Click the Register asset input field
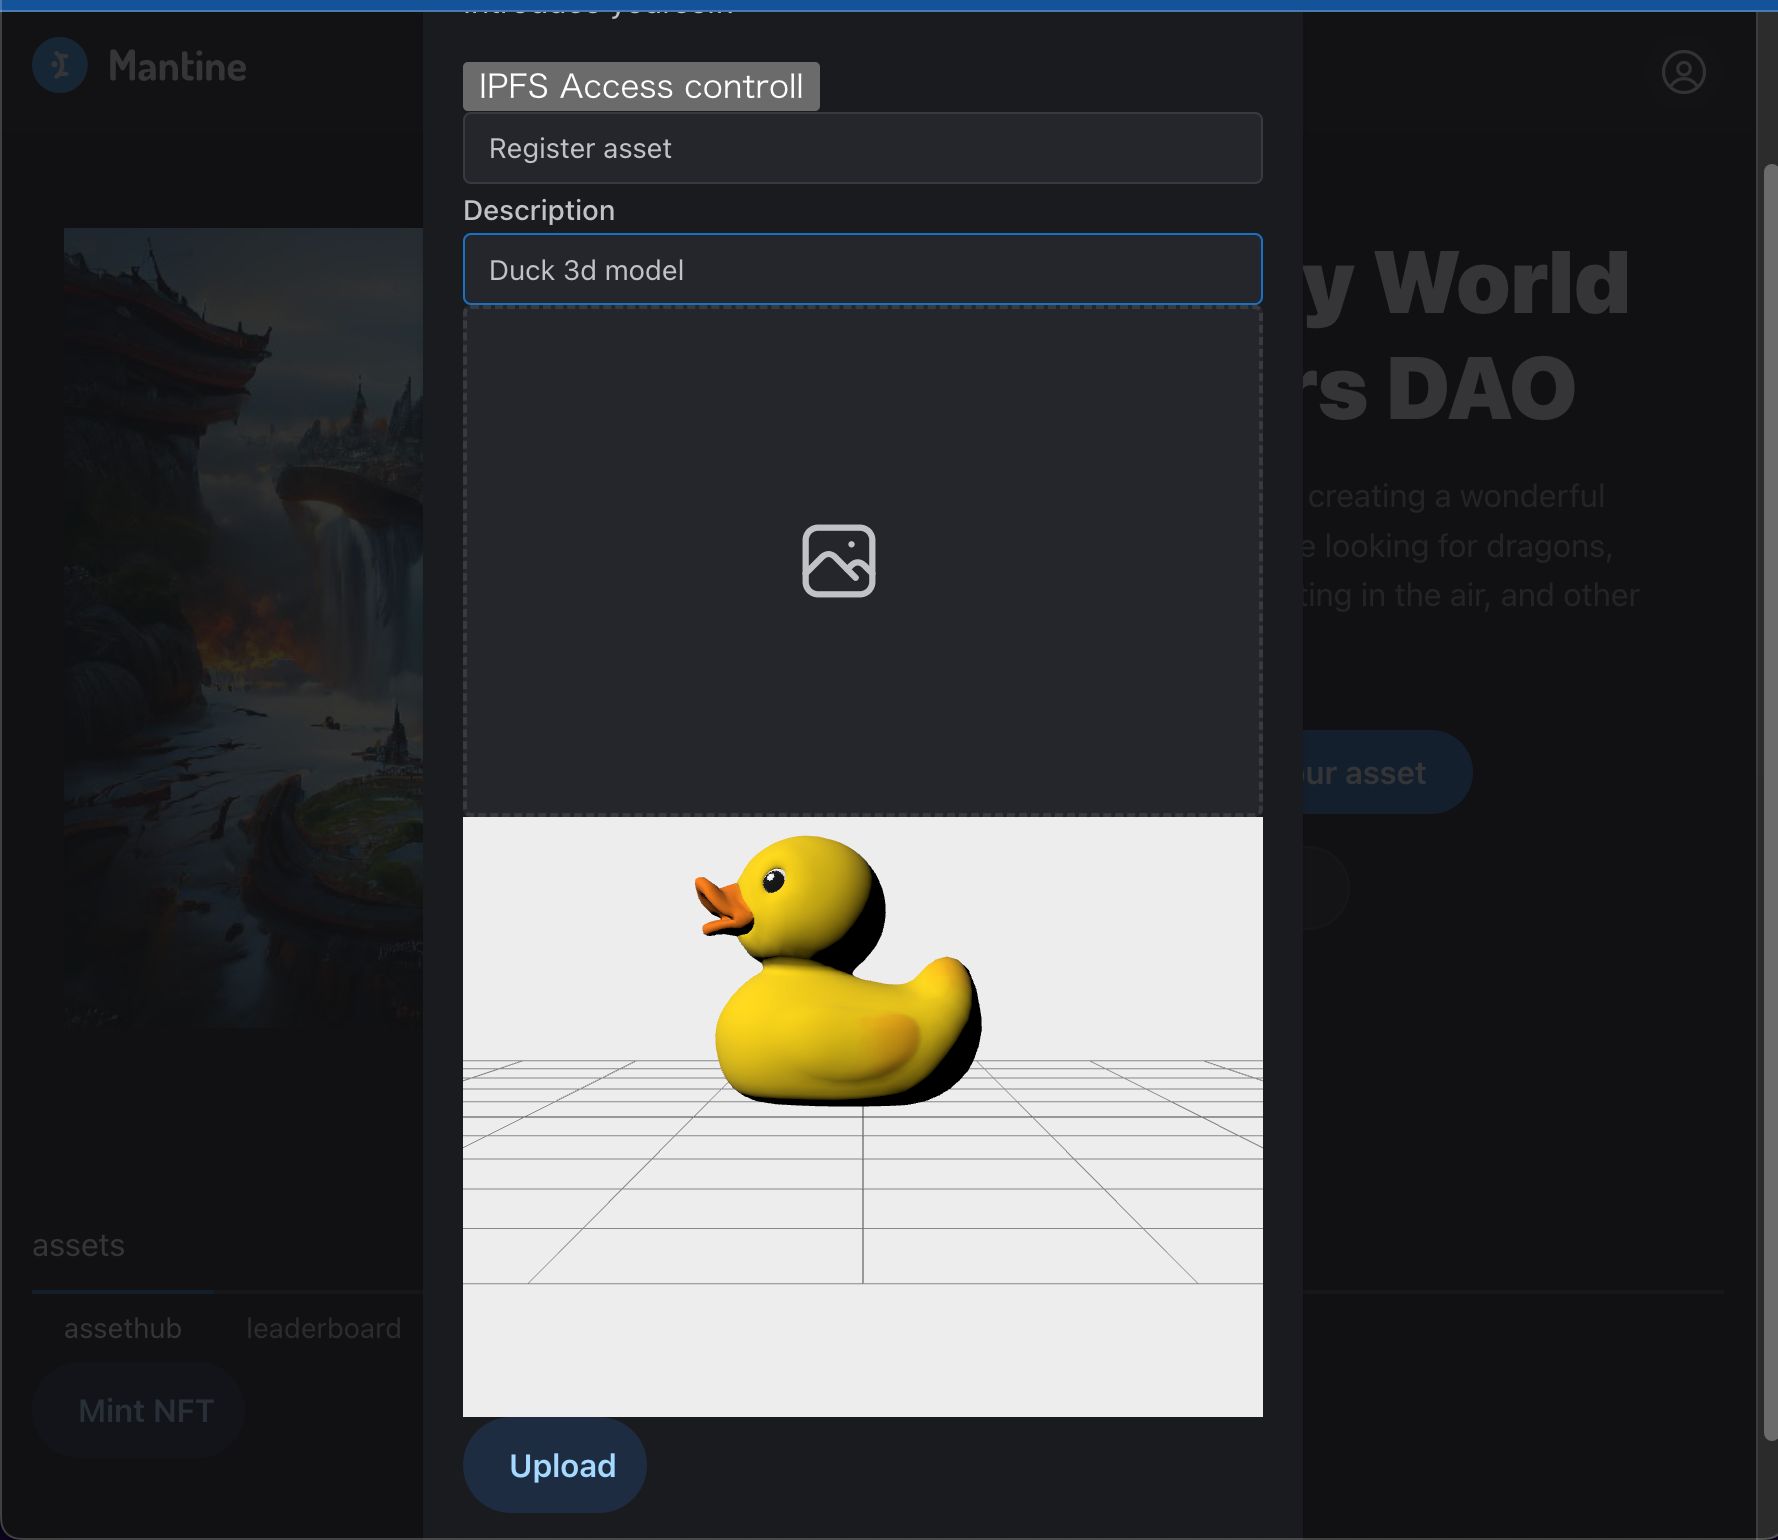The image size is (1778, 1540). [x=862, y=148]
